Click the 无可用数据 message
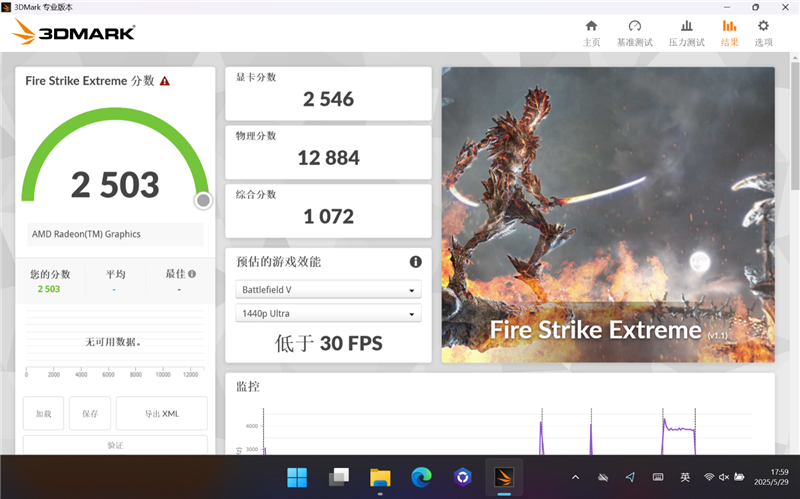 pos(113,342)
